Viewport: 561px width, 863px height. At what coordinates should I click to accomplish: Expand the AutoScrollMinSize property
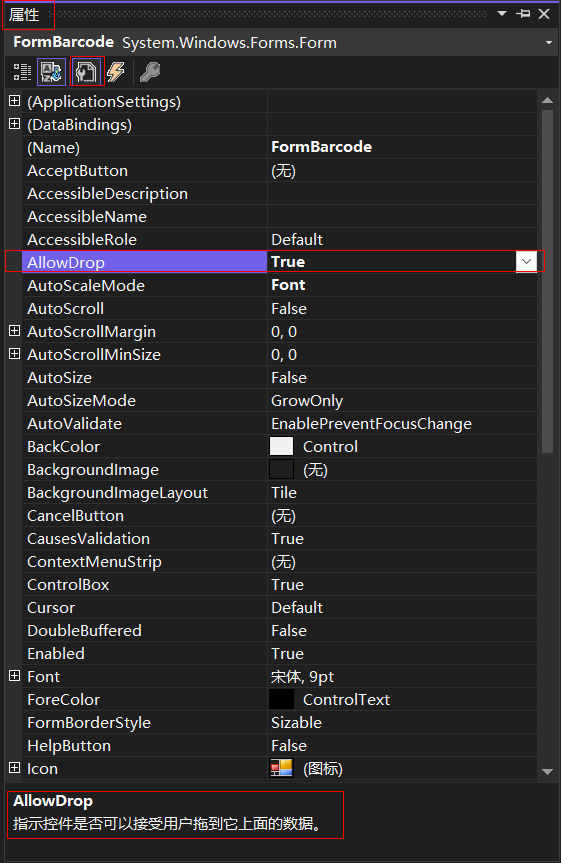[x=15, y=354]
